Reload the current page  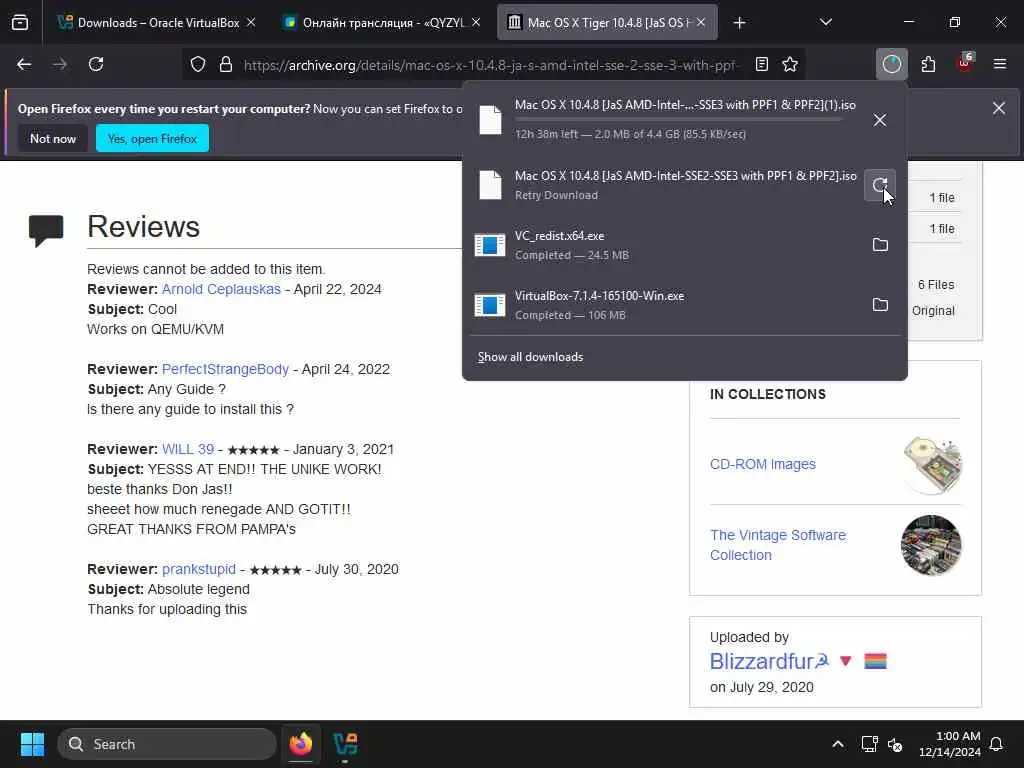point(96,64)
